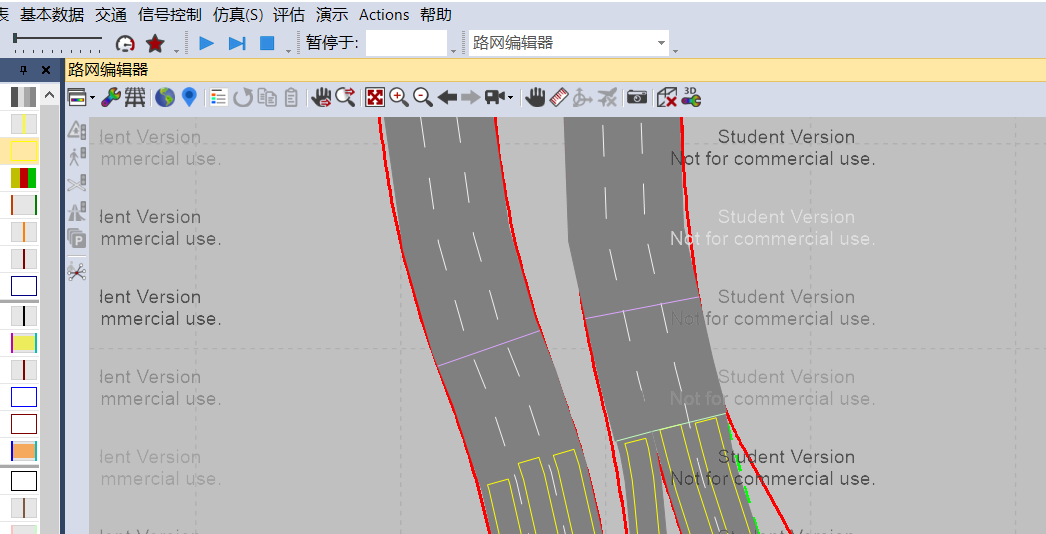Open the 演示 menu

pyautogui.click(x=332, y=15)
